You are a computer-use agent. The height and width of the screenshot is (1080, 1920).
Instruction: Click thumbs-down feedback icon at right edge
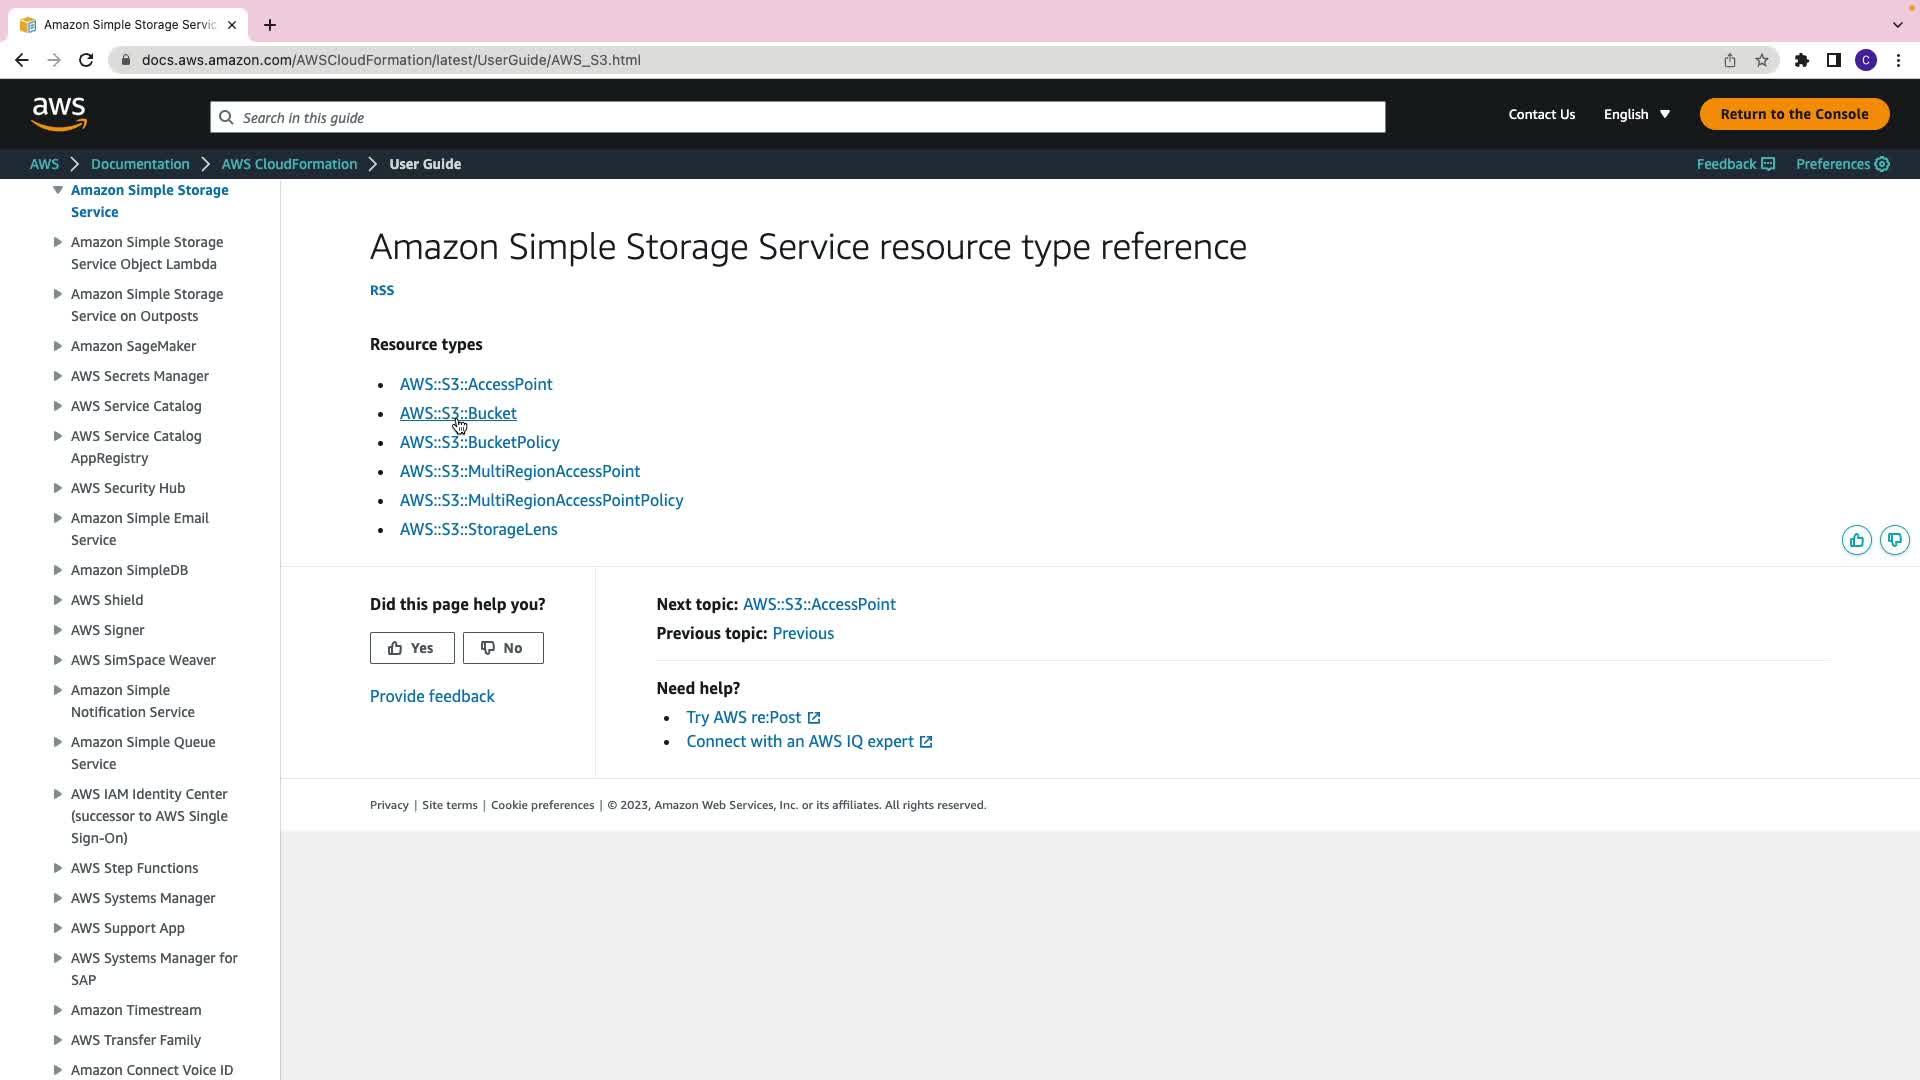[x=1894, y=540]
